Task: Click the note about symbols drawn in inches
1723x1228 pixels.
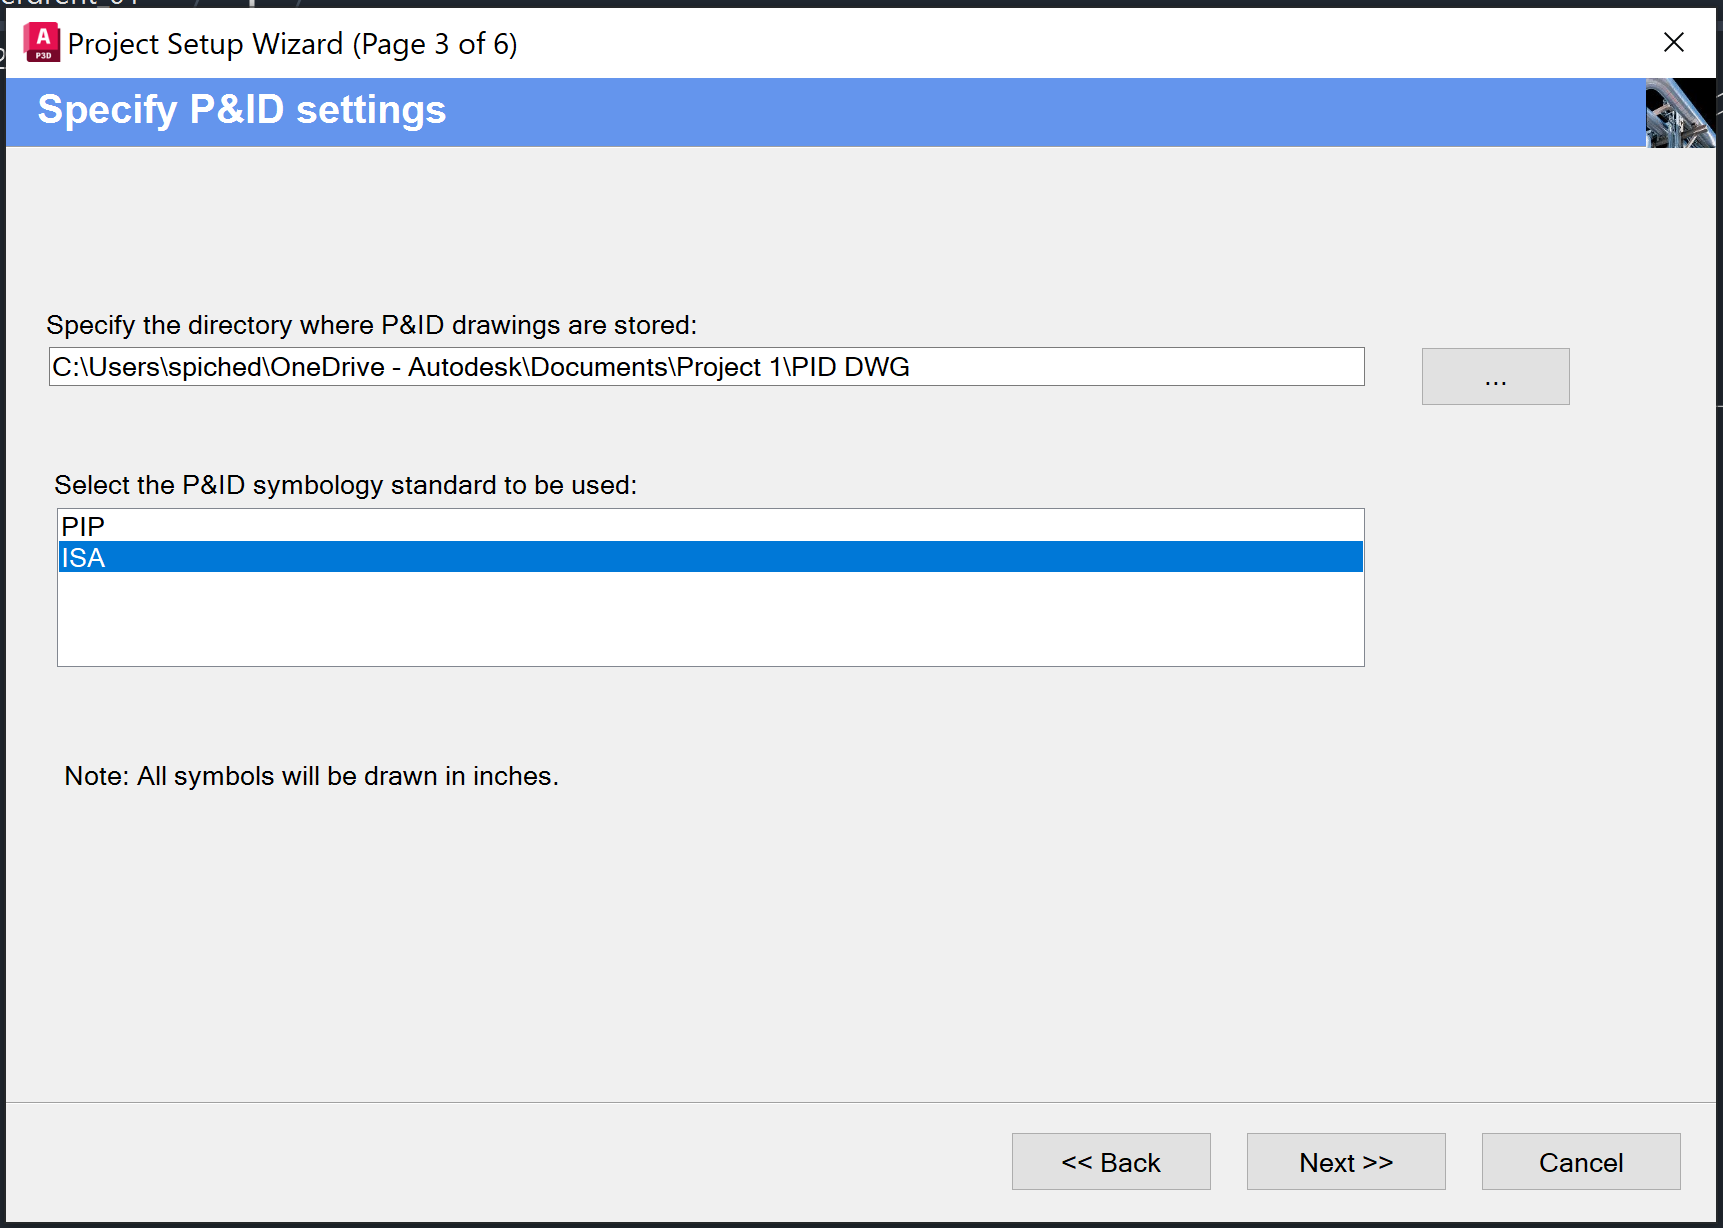Action: coord(311,776)
